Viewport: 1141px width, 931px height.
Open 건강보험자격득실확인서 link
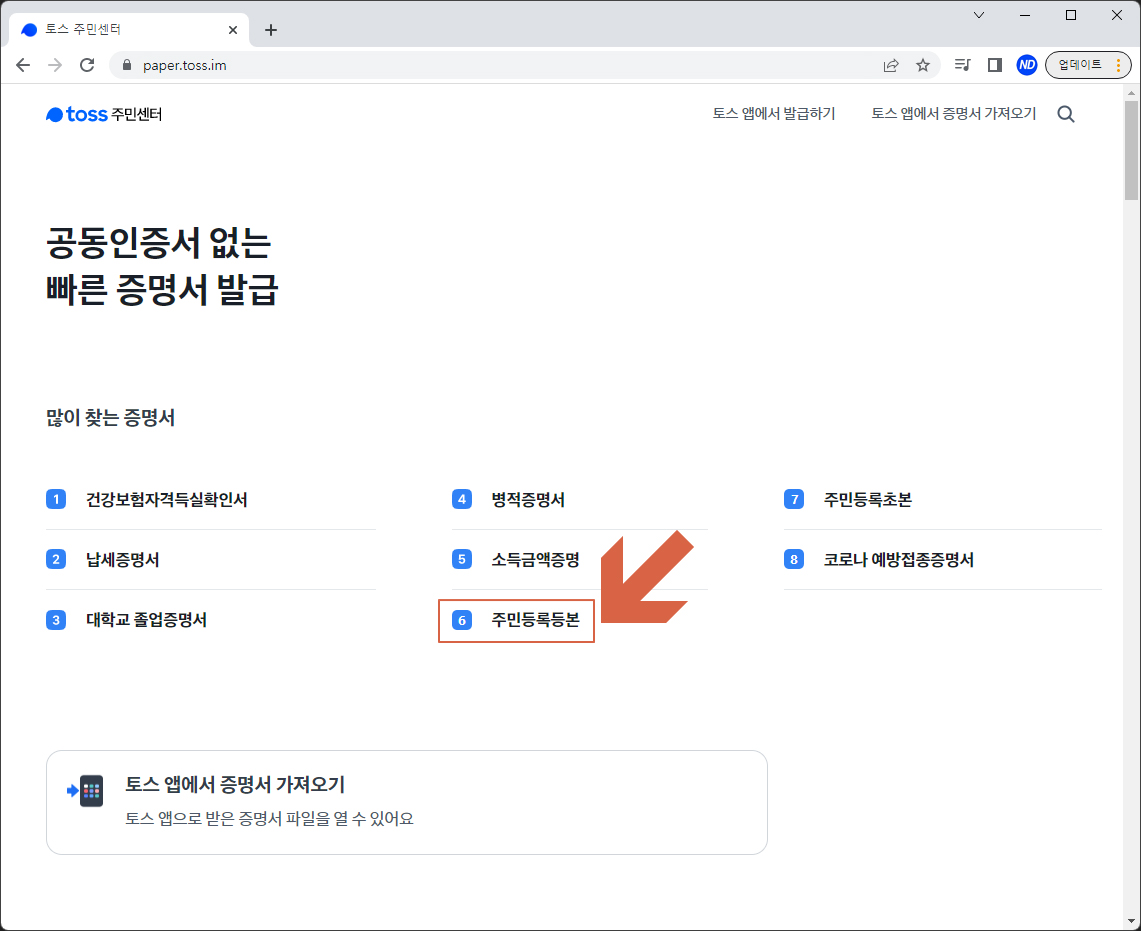point(167,499)
